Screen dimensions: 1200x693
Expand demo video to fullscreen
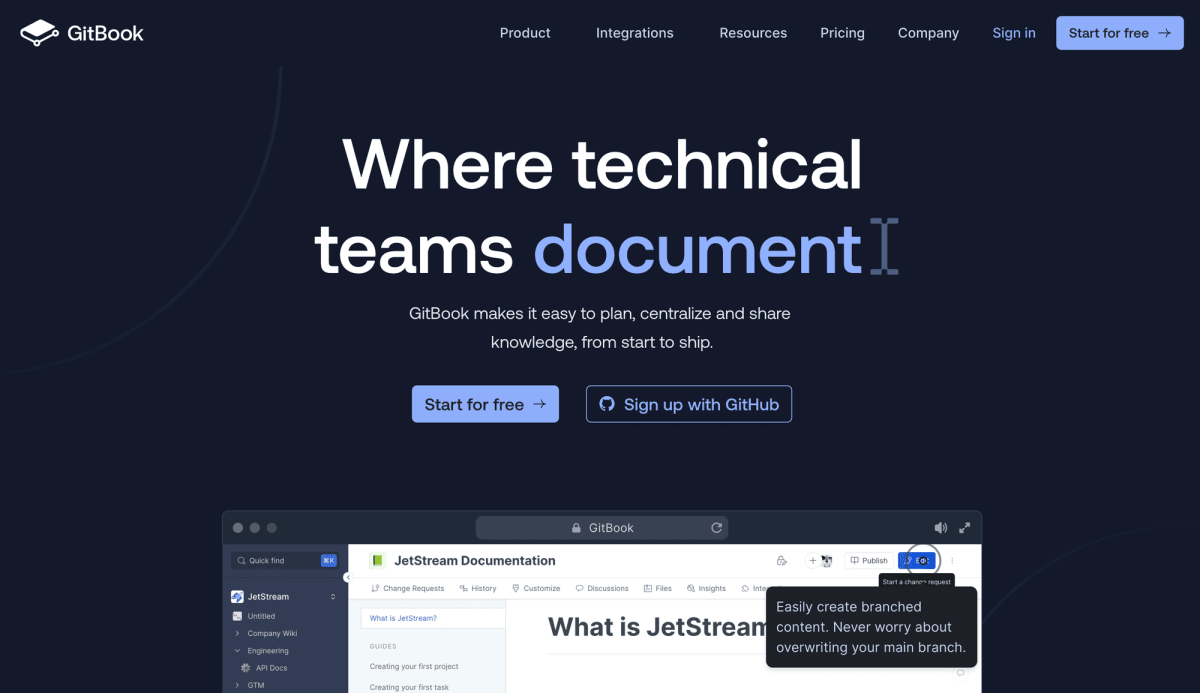[x=965, y=528]
